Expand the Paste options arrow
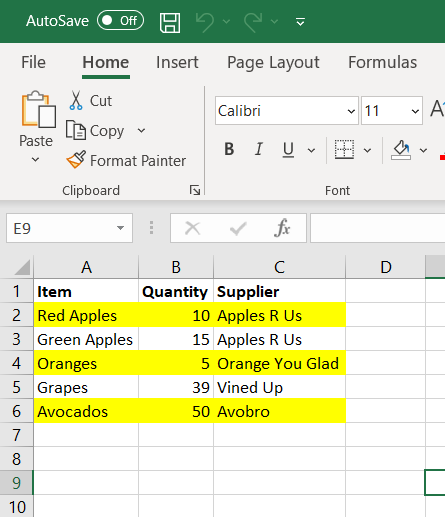445x517 pixels. coord(35,160)
